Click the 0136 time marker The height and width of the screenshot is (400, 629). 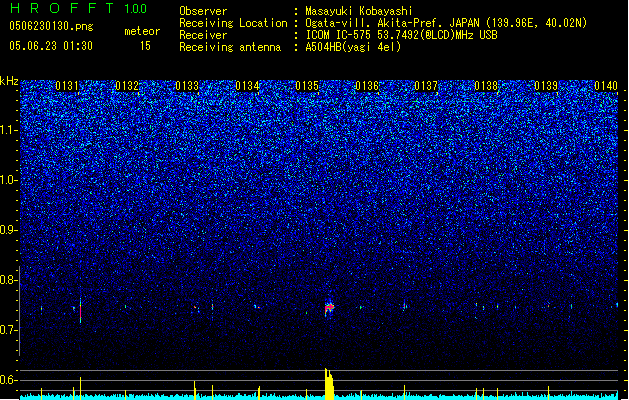367,86
